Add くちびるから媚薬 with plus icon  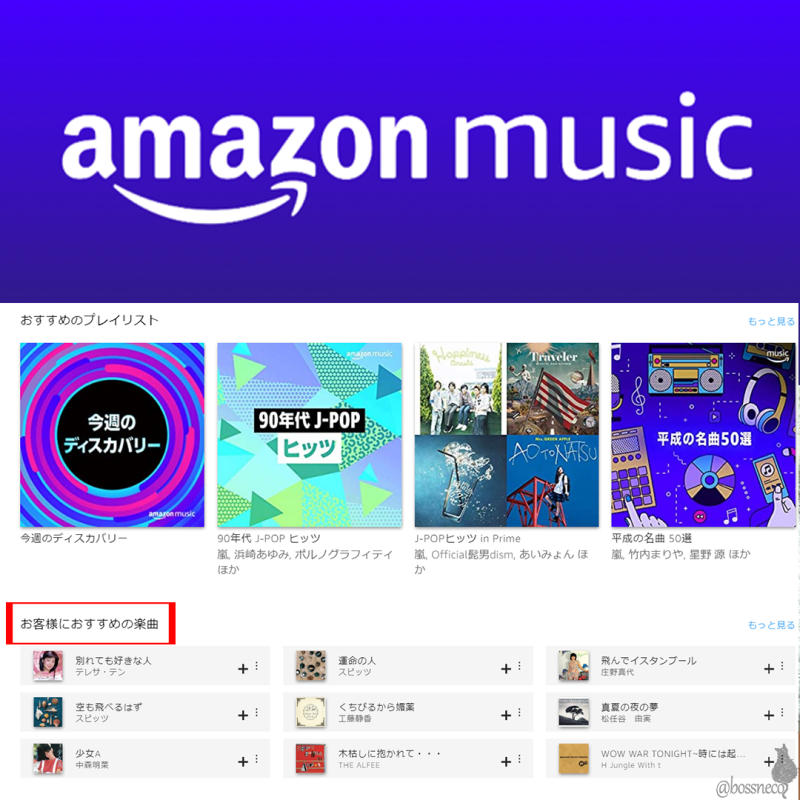pyautogui.click(x=506, y=715)
